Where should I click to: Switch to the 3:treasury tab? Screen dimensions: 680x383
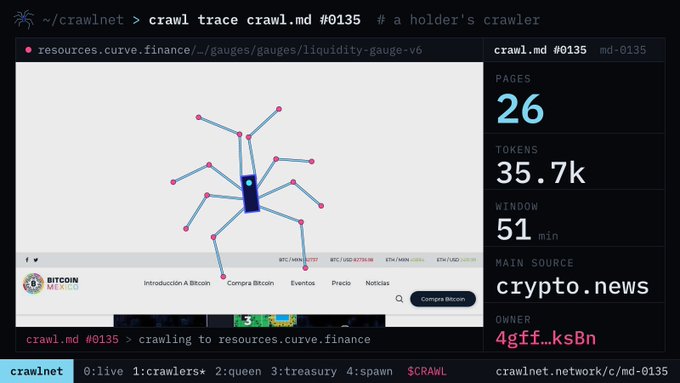(x=304, y=371)
